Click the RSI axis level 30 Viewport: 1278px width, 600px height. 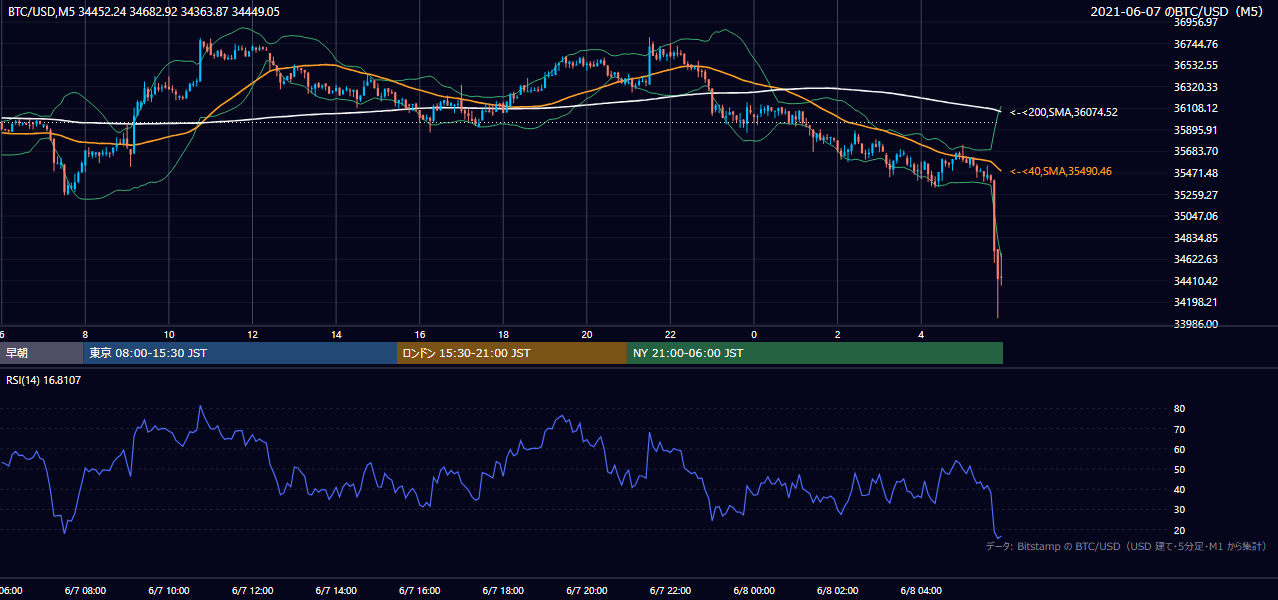1179,510
